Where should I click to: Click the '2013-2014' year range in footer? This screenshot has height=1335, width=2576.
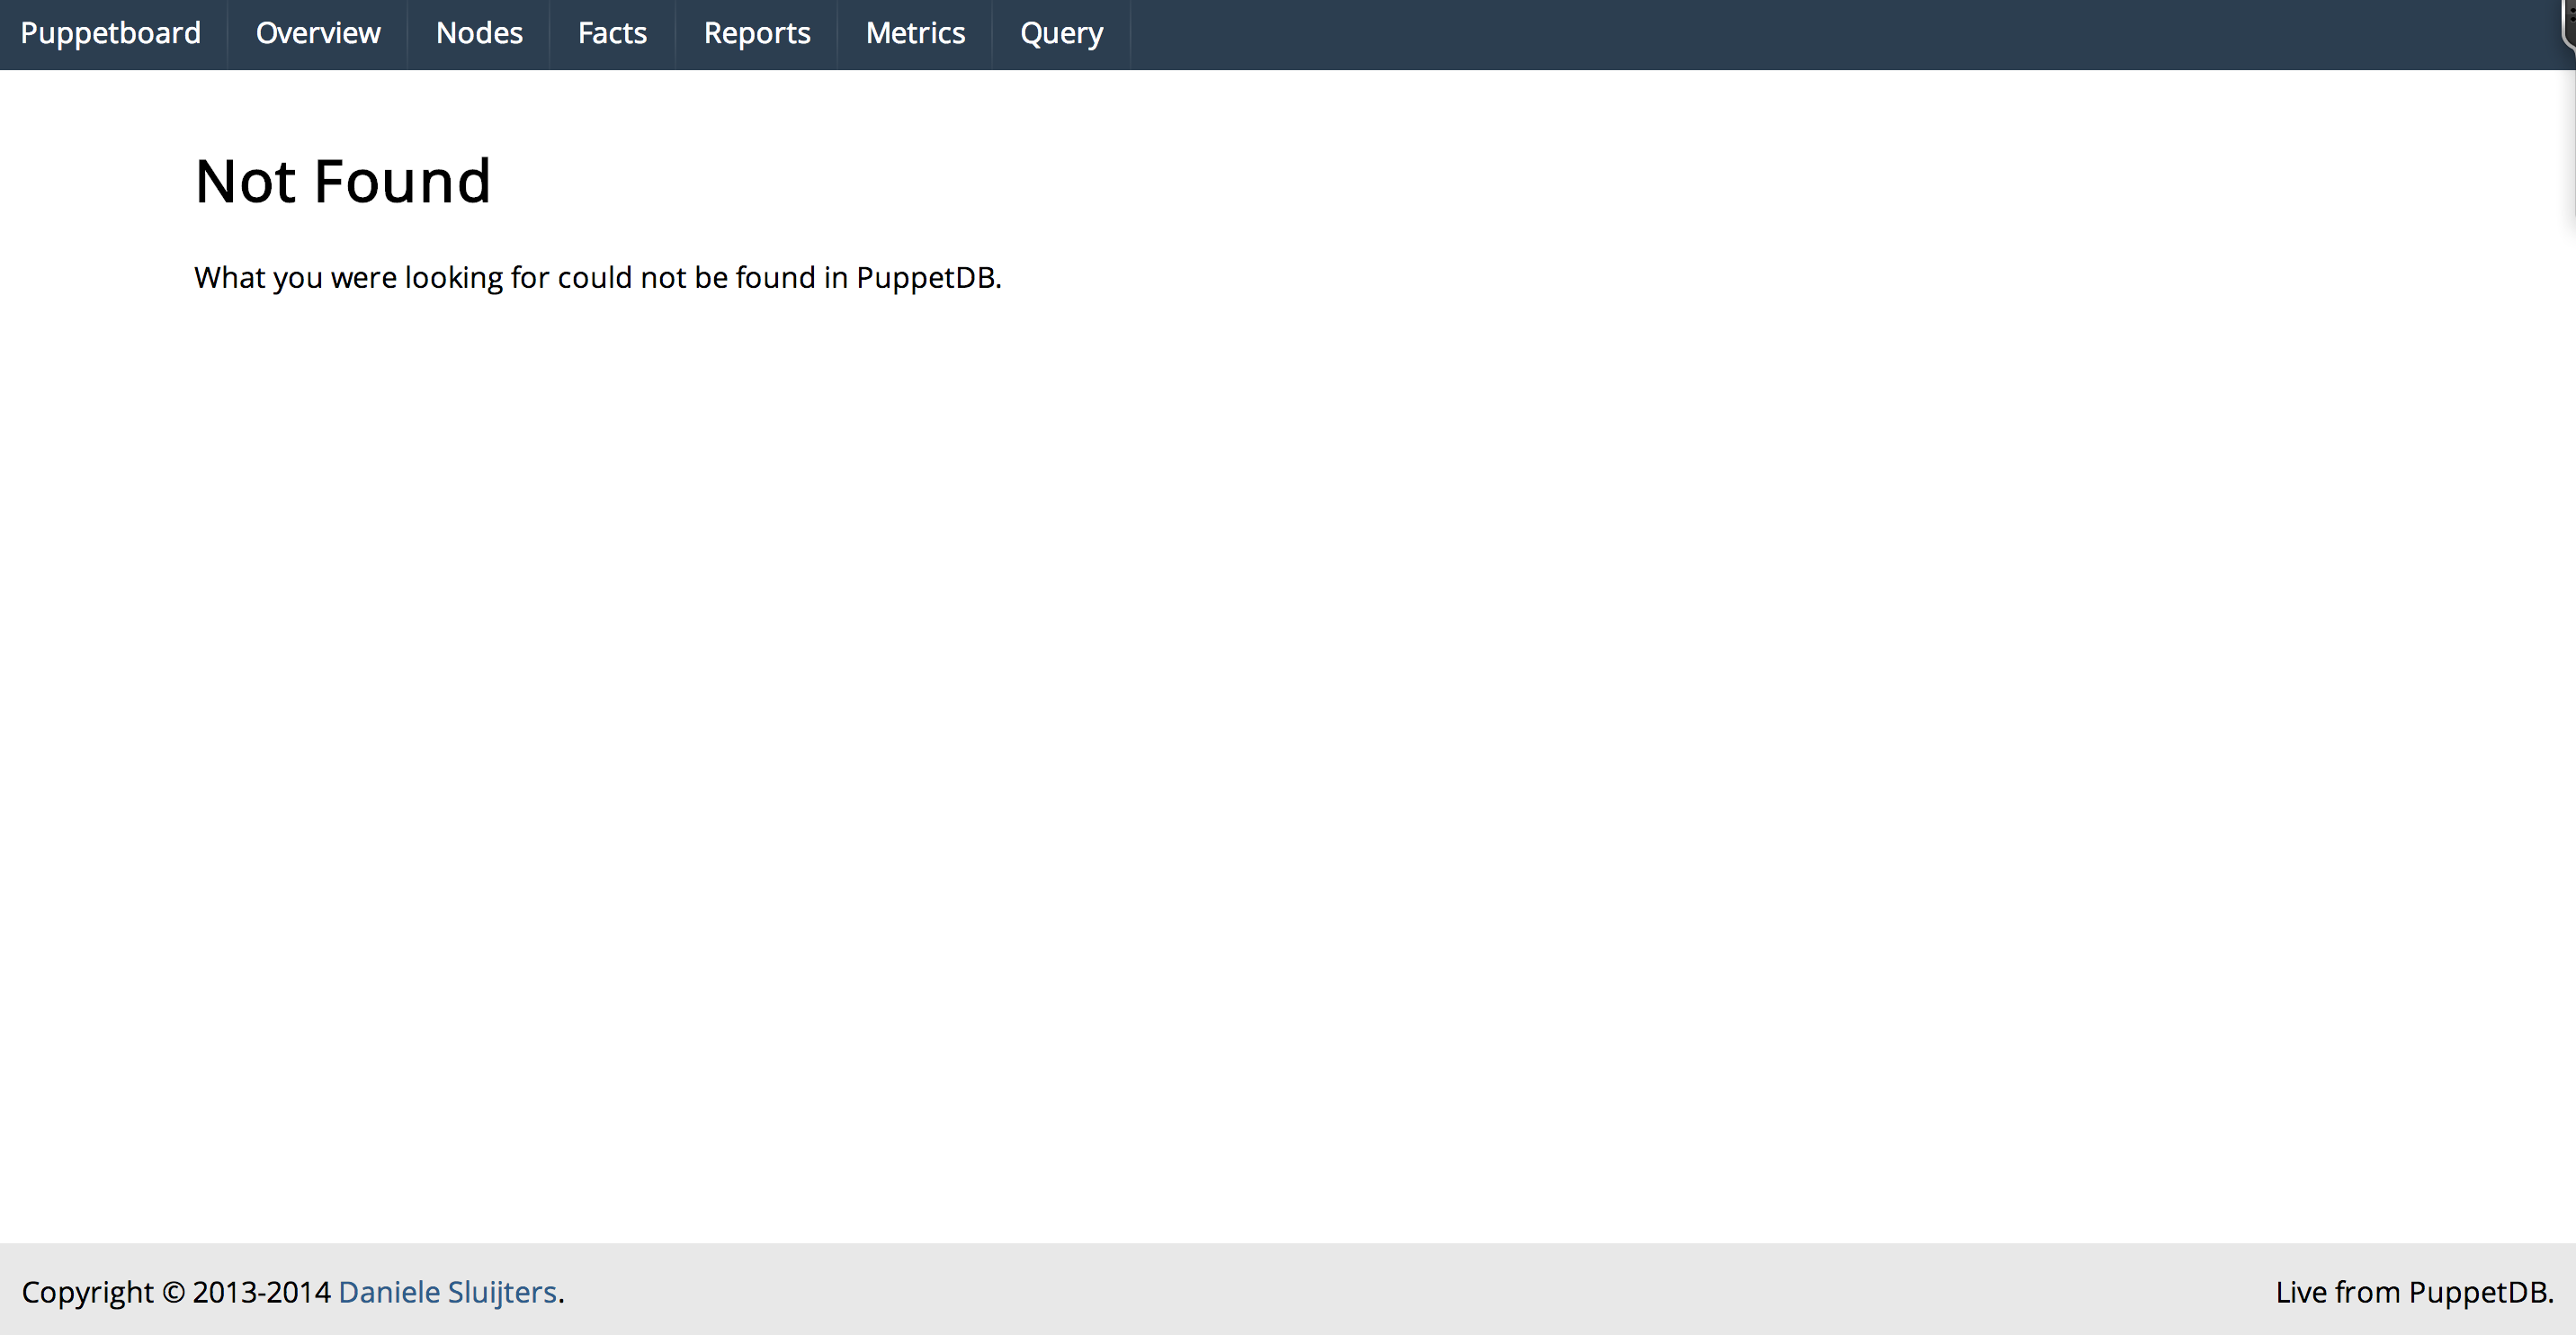coord(261,1292)
